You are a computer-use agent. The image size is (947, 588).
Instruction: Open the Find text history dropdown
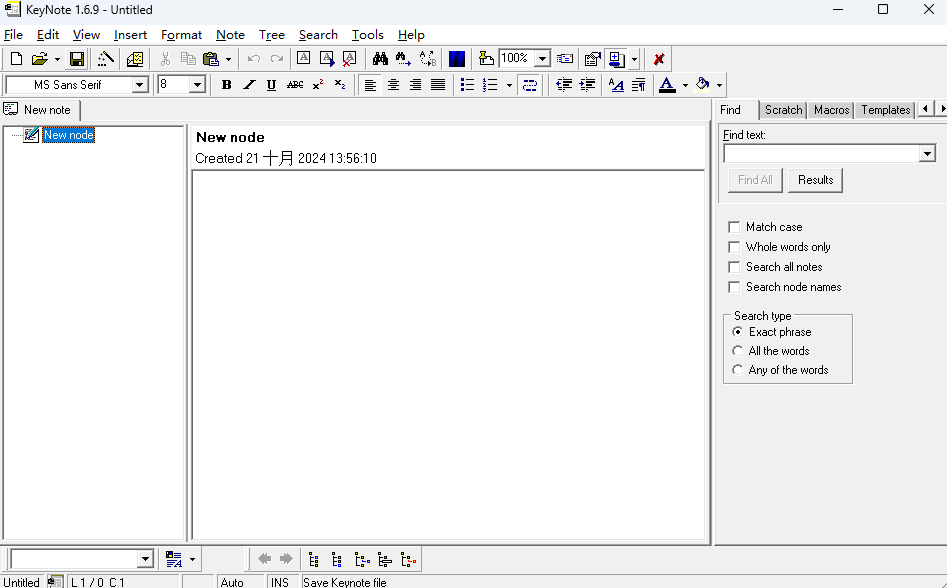(927, 154)
